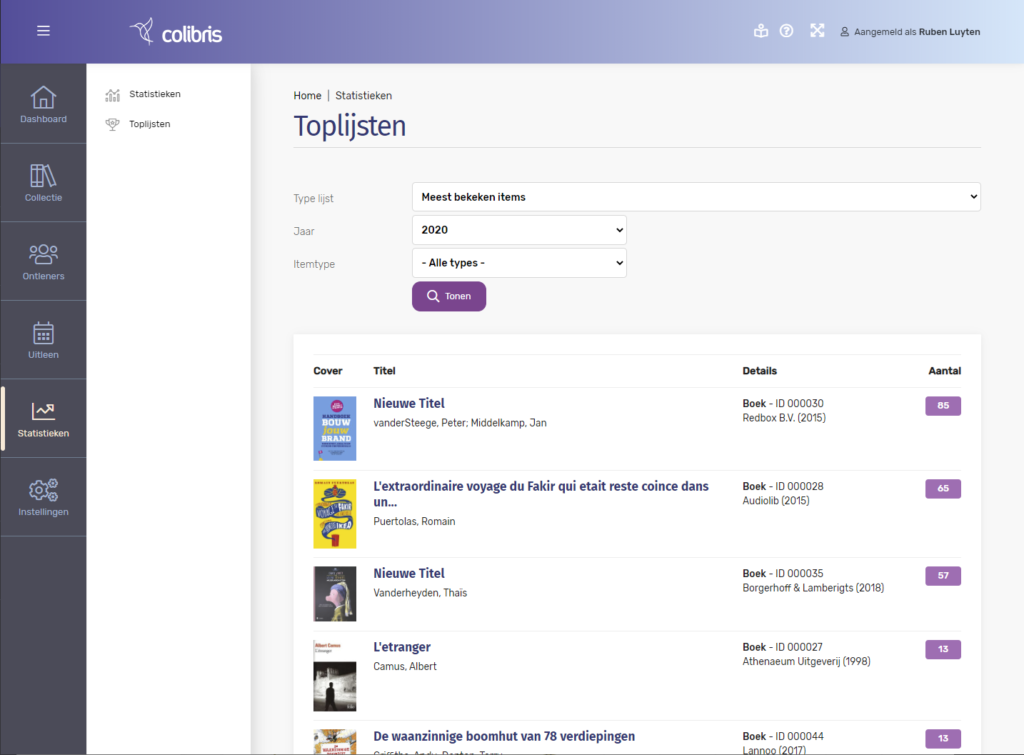Click the 13 badge for L'etranger
Screen dimensions: 1024x755
pos(943,649)
